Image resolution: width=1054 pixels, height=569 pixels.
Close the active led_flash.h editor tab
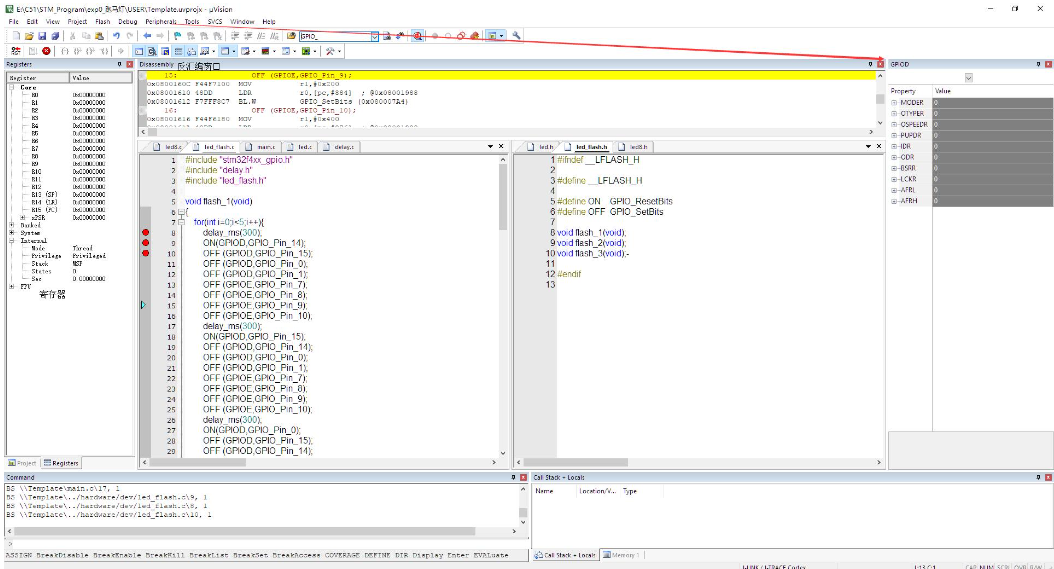[879, 146]
